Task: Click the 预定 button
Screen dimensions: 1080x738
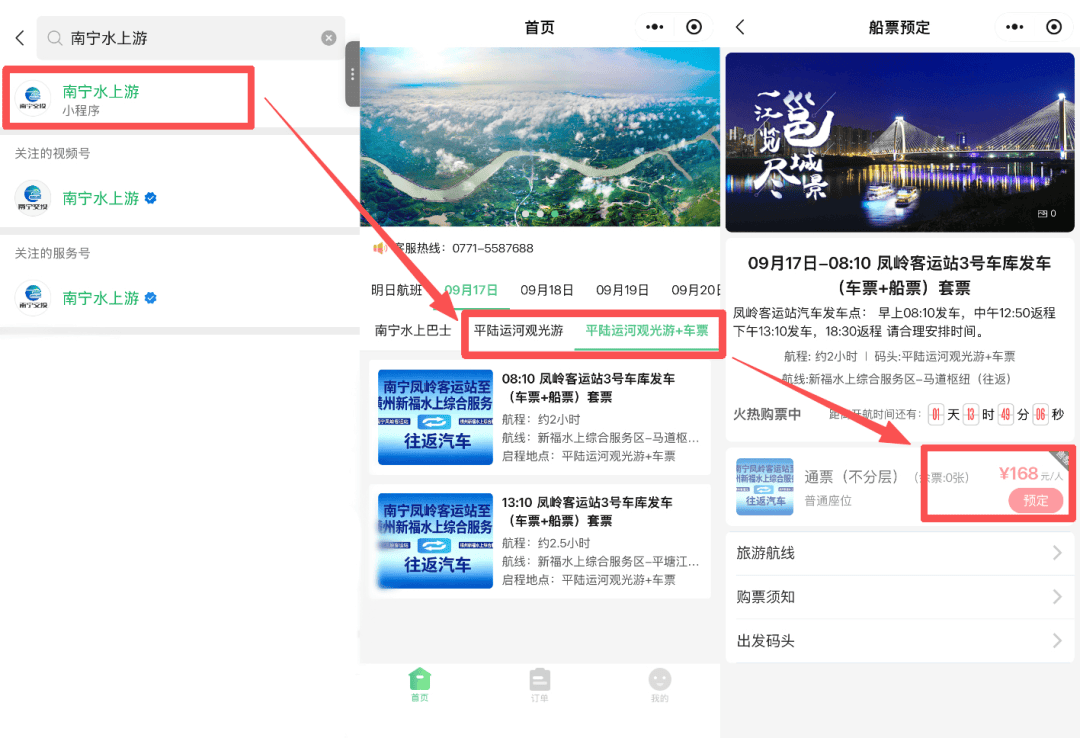Action: tap(1035, 500)
